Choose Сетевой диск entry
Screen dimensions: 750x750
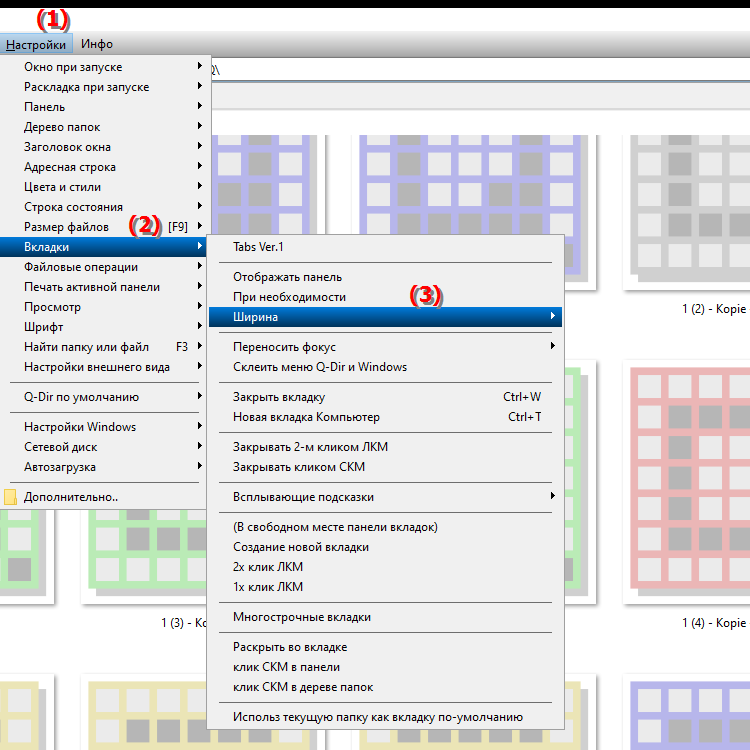(x=104, y=447)
